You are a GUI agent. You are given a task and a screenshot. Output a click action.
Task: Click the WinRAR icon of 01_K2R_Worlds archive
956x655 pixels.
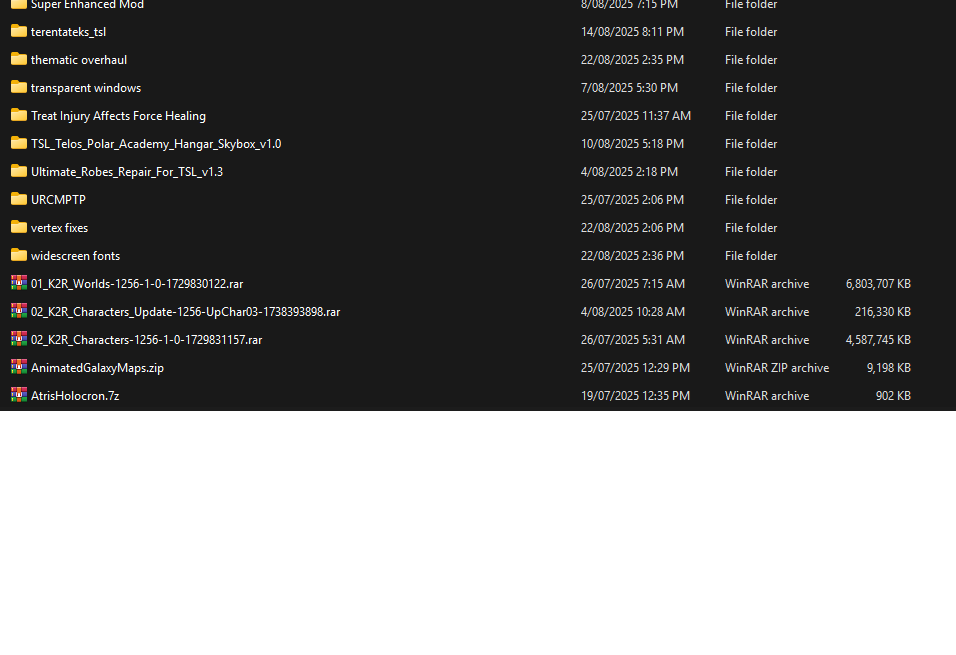tap(19, 283)
